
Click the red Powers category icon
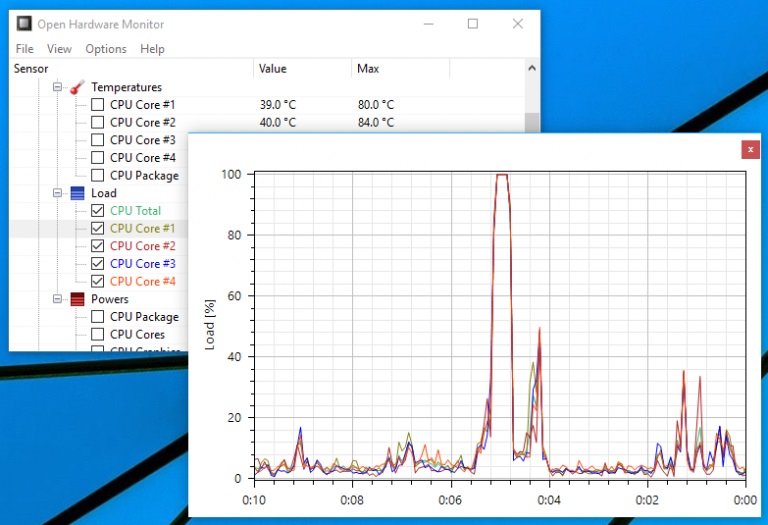(x=78, y=300)
